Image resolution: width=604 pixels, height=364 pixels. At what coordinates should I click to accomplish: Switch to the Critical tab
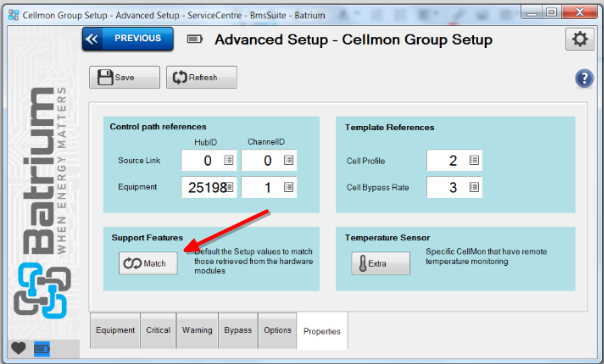pyautogui.click(x=158, y=330)
